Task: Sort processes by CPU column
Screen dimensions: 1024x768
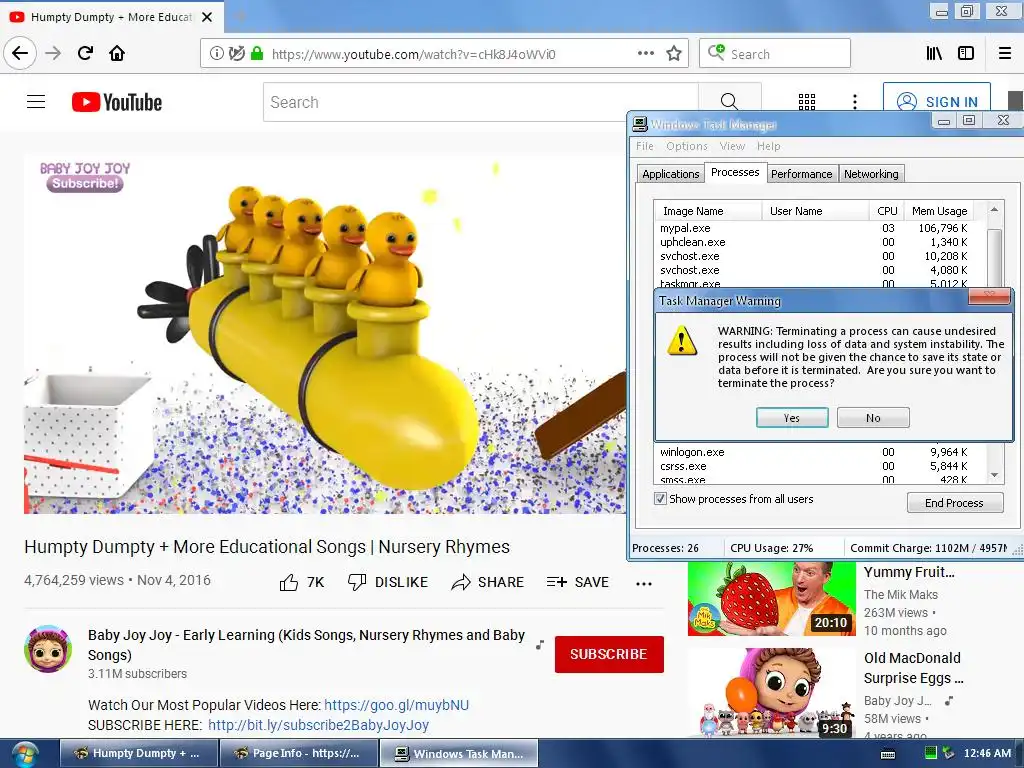Action: coord(887,211)
